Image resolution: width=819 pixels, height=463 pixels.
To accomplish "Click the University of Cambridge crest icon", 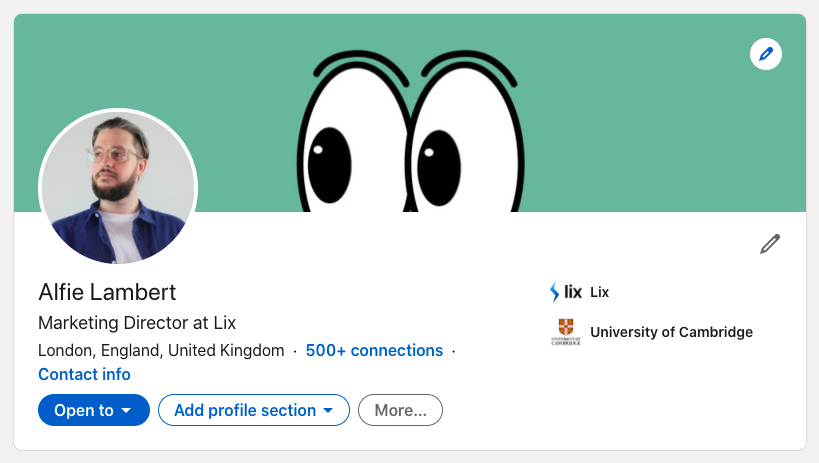I will coord(565,331).
